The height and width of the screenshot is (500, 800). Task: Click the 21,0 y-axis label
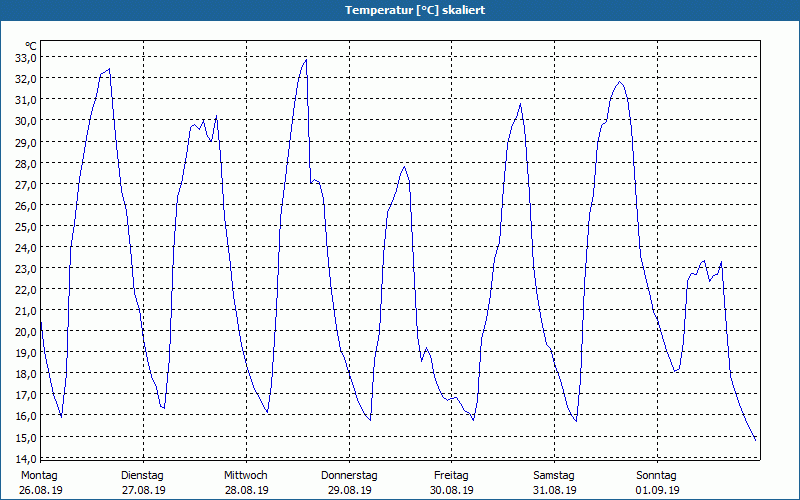pos(26,310)
